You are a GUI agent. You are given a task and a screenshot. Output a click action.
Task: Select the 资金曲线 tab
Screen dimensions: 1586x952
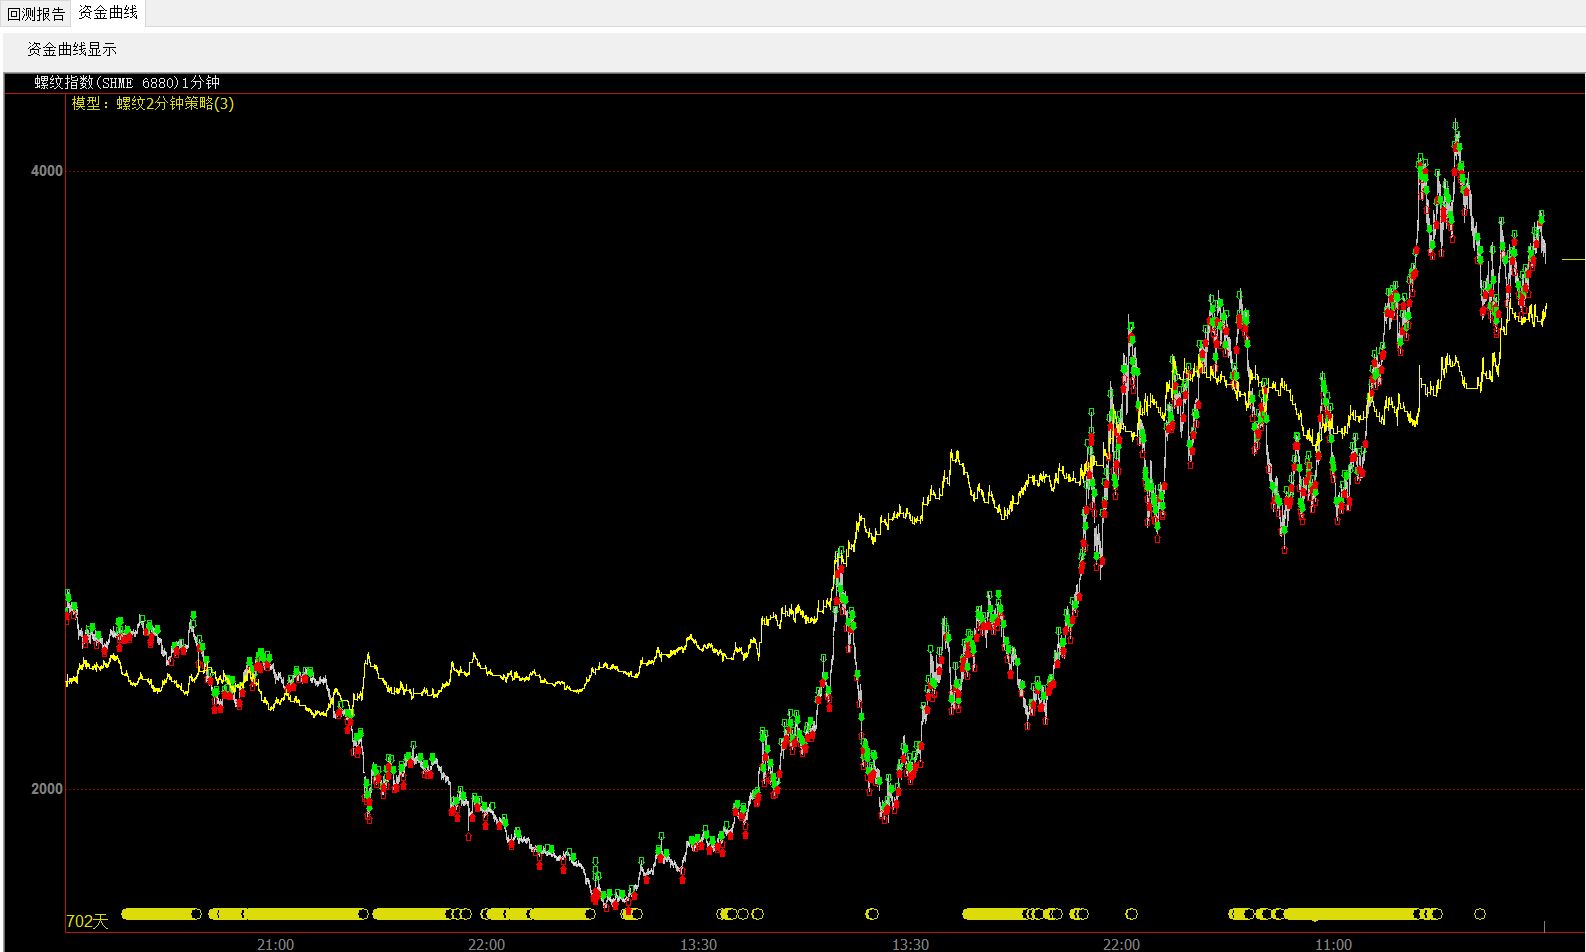coord(108,13)
